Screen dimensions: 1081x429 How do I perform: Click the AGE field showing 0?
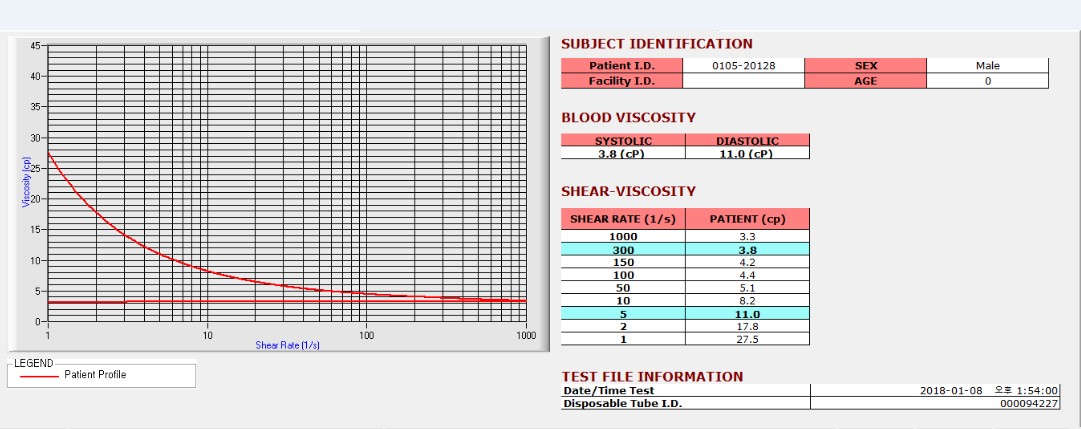click(x=987, y=81)
